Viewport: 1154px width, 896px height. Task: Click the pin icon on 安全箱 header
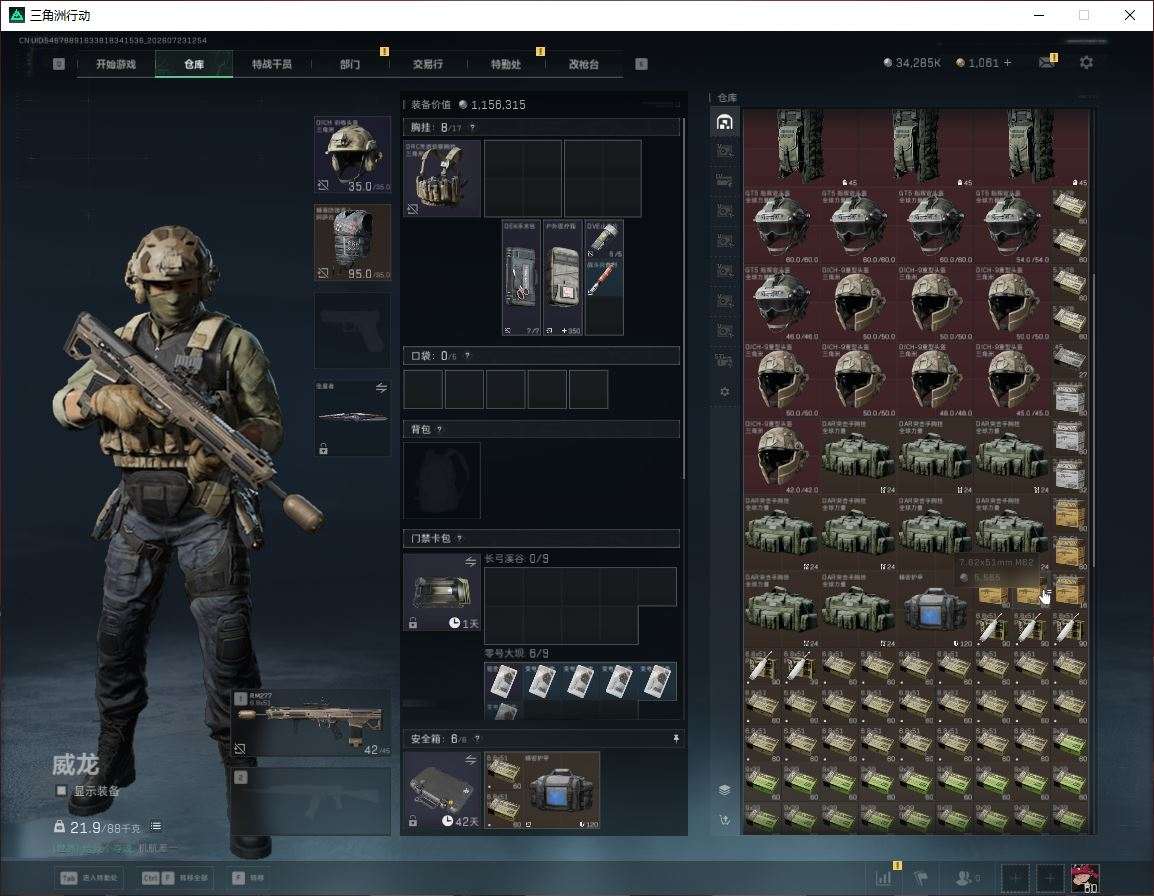[x=676, y=738]
